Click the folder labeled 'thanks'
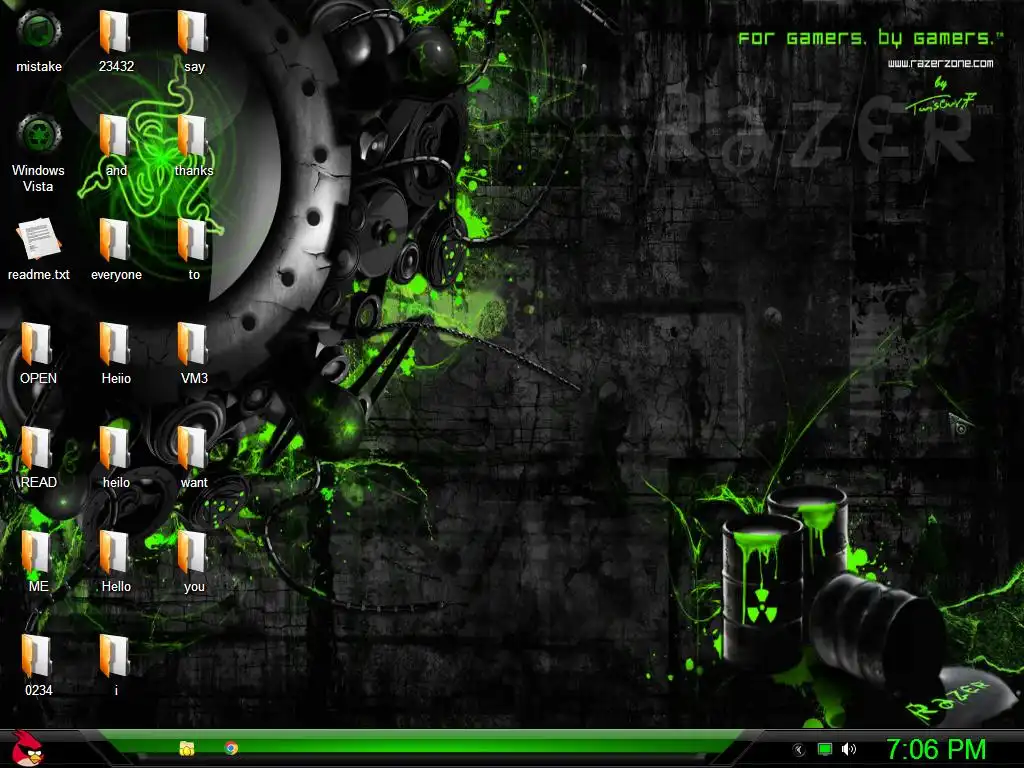Viewport: 1024px width, 768px height. pos(194,145)
